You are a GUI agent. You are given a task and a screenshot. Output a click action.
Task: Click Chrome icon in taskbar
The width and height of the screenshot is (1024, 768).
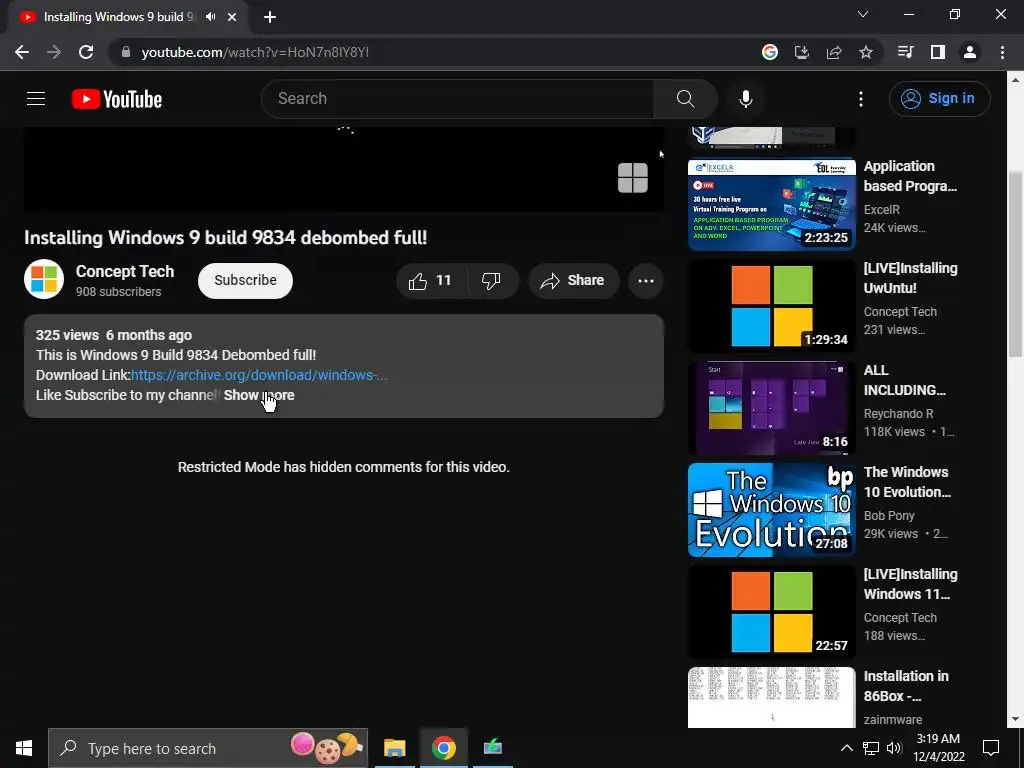[443, 748]
